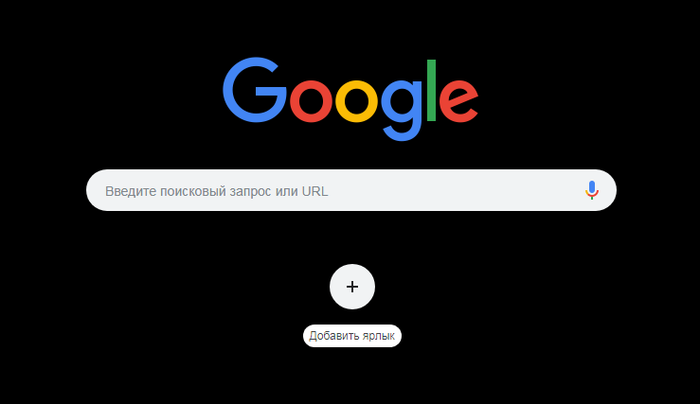Activate the colorful mic button in search bar
700x404 pixels.
coord(592,190)
